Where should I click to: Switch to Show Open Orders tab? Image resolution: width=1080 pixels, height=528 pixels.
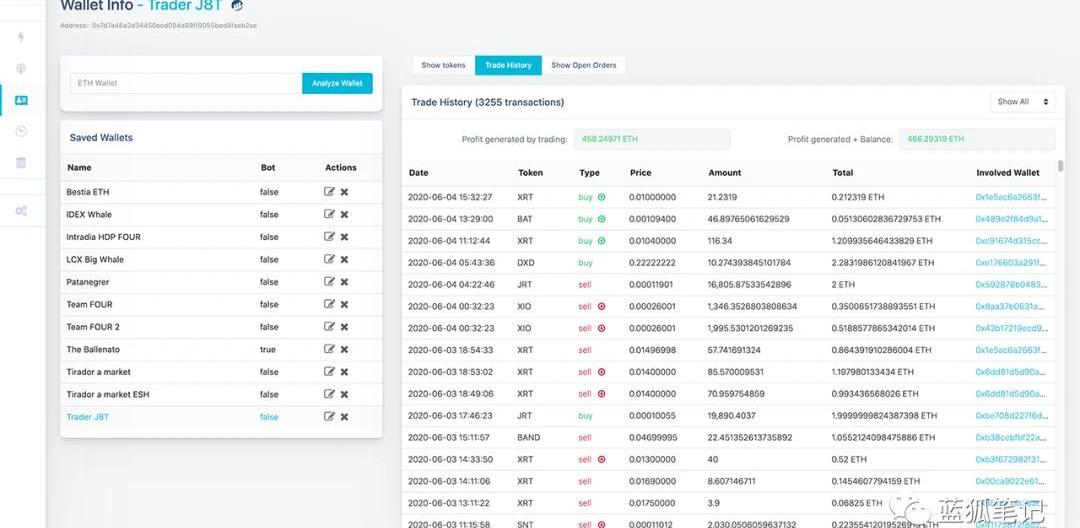click(x=584, y=65)
